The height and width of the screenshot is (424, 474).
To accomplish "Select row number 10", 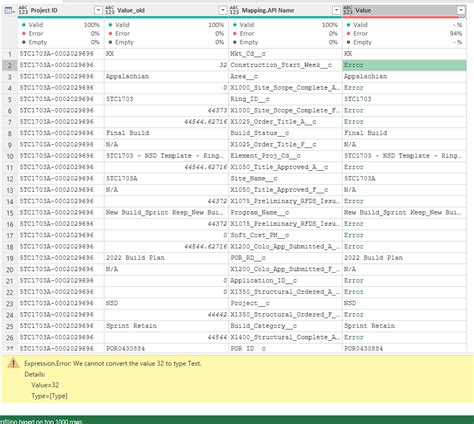I will coord(10,156).
